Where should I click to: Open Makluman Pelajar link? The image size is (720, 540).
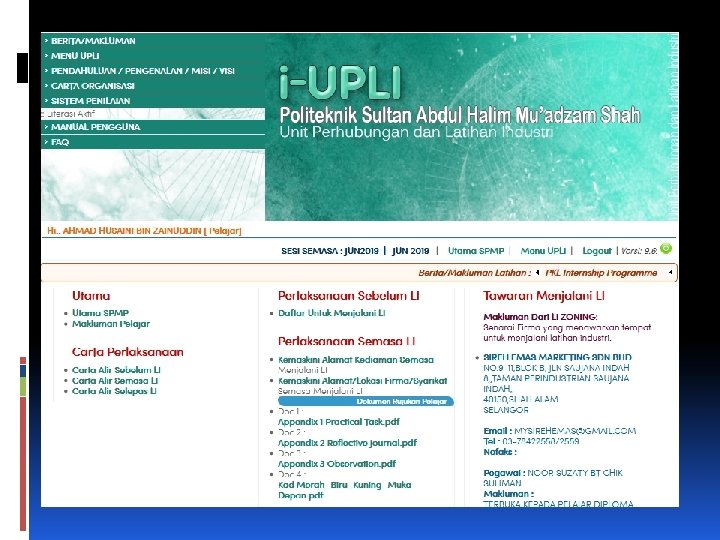pyautogui.click(x=111, y=324)
